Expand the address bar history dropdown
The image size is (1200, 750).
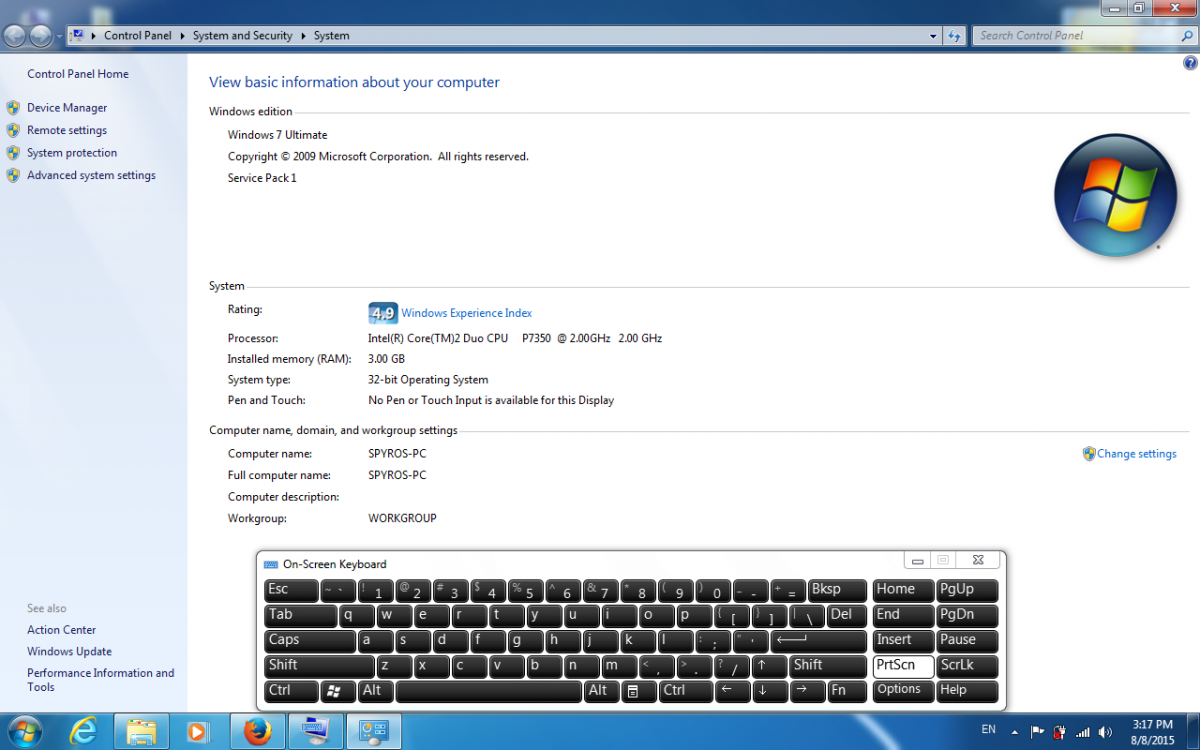tap(933, 36)
